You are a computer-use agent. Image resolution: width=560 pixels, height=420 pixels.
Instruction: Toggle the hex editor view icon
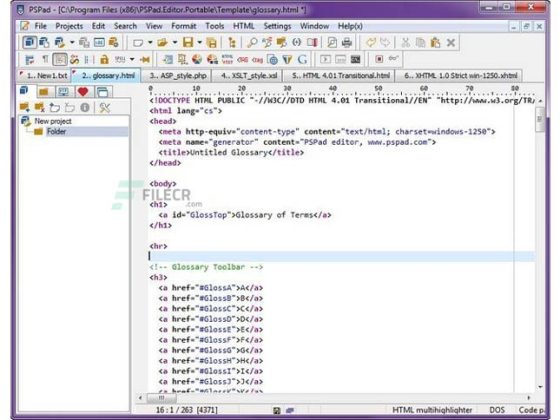point(99,42)
